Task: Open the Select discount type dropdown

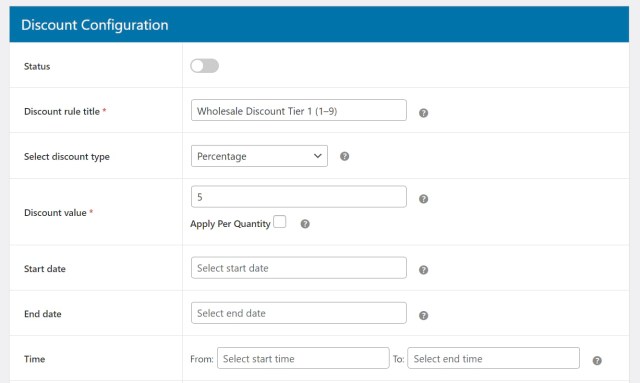Action: coord(259,156)
